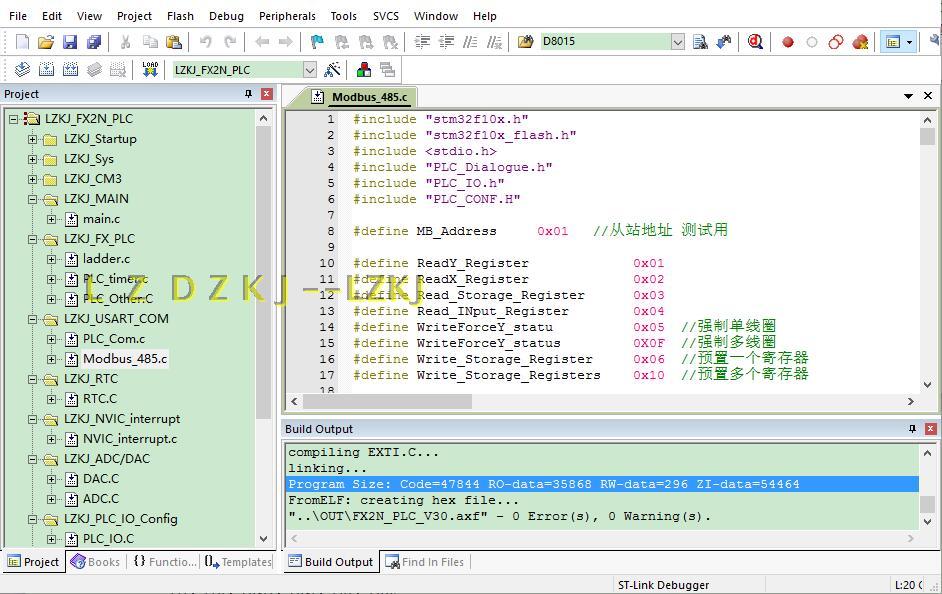942x594 pixels.
Task: Select ladder.c in project tree
Action: [x=106, y=259]
